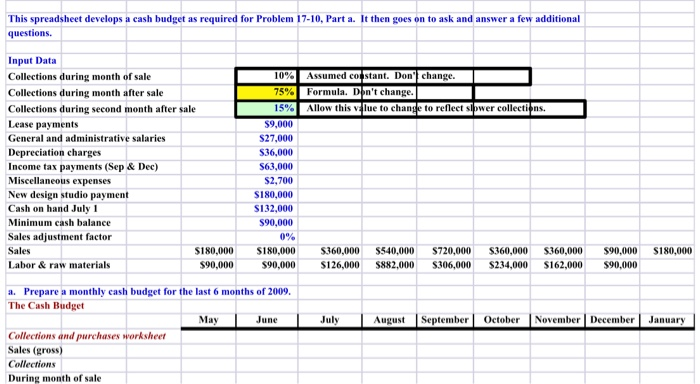Viewport: 700px width, 384px height.
Task: Click the 'Lease payments' label
Action: (43, 124)
